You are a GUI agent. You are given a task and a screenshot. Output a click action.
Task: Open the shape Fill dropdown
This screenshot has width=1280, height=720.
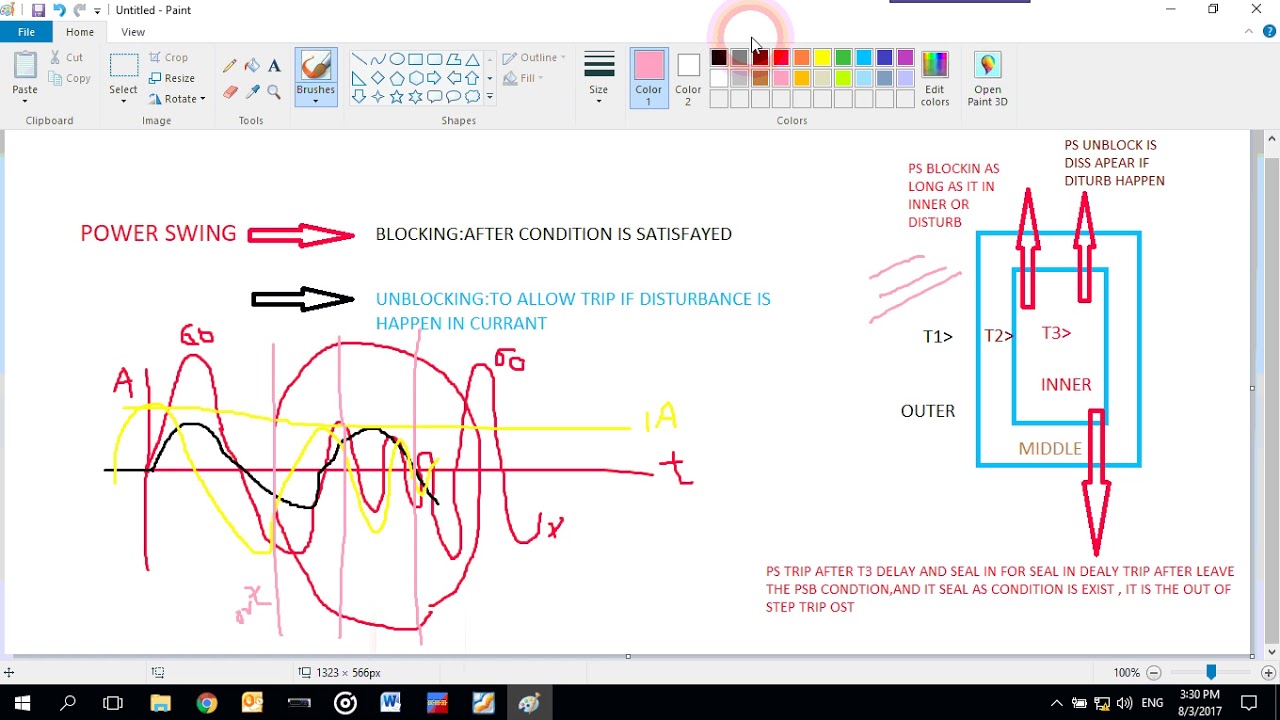(523, 78)
